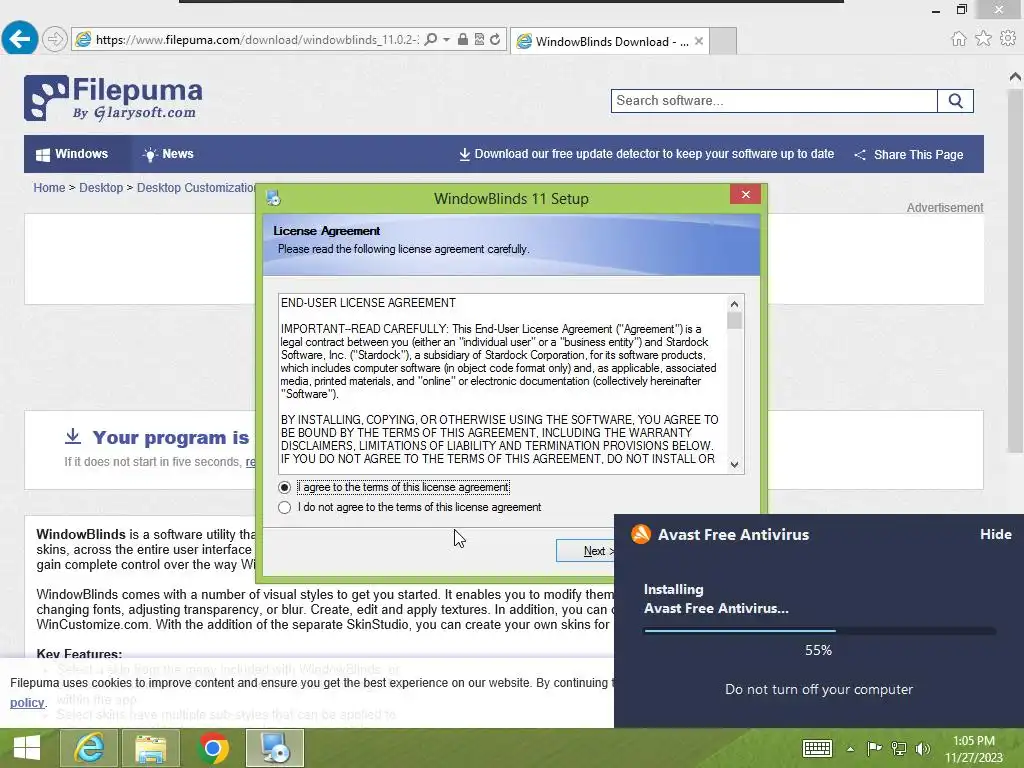The height and width of the screenshot is (768, 1024).
Task: Show hidden tray icons arrow
Action: click(850, 748)
